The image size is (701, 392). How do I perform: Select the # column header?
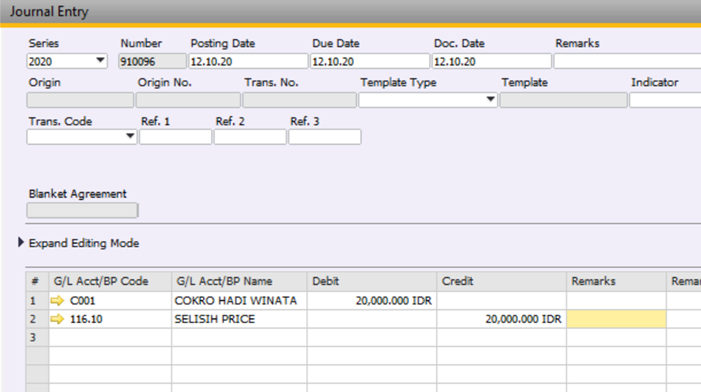[37, 281]
